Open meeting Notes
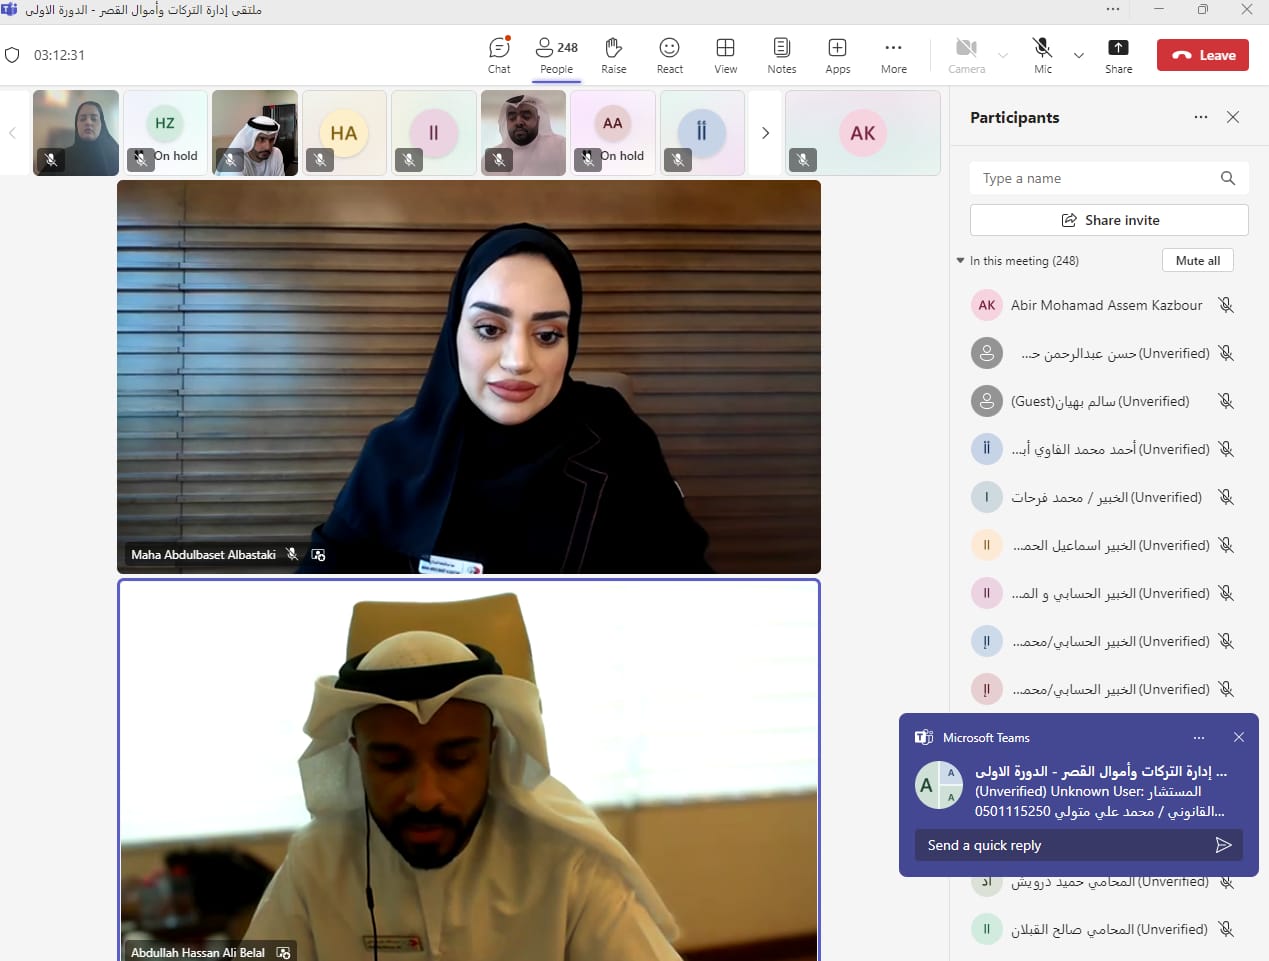The height and width of the screenshot is (961, 1269). pyautogui.click(x=781, y=55)
